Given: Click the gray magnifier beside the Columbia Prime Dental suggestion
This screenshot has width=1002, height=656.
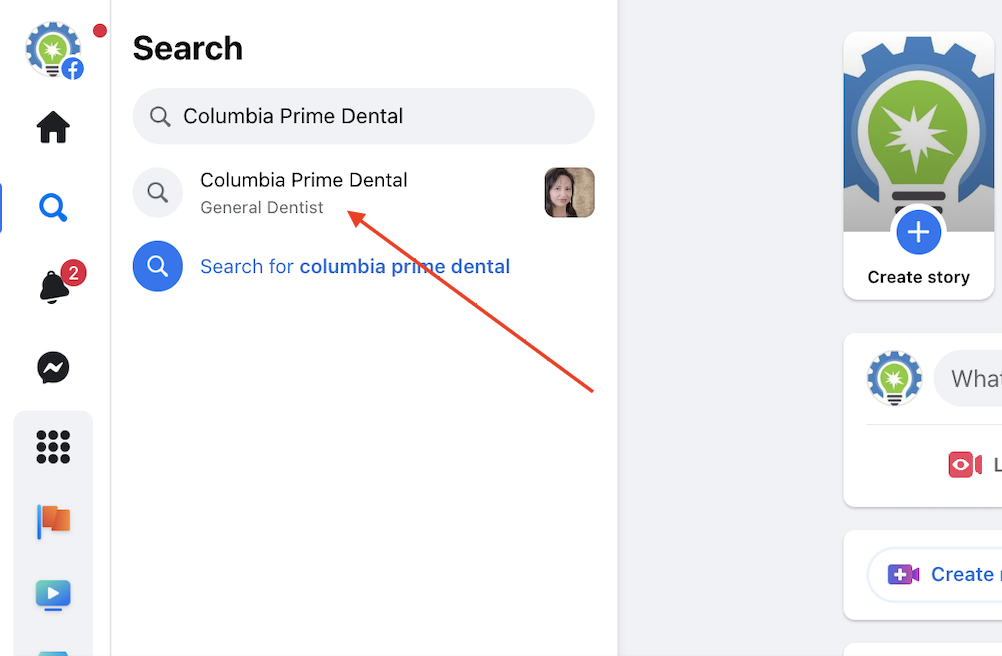Looking at the screenshot, I should (158, 192).
